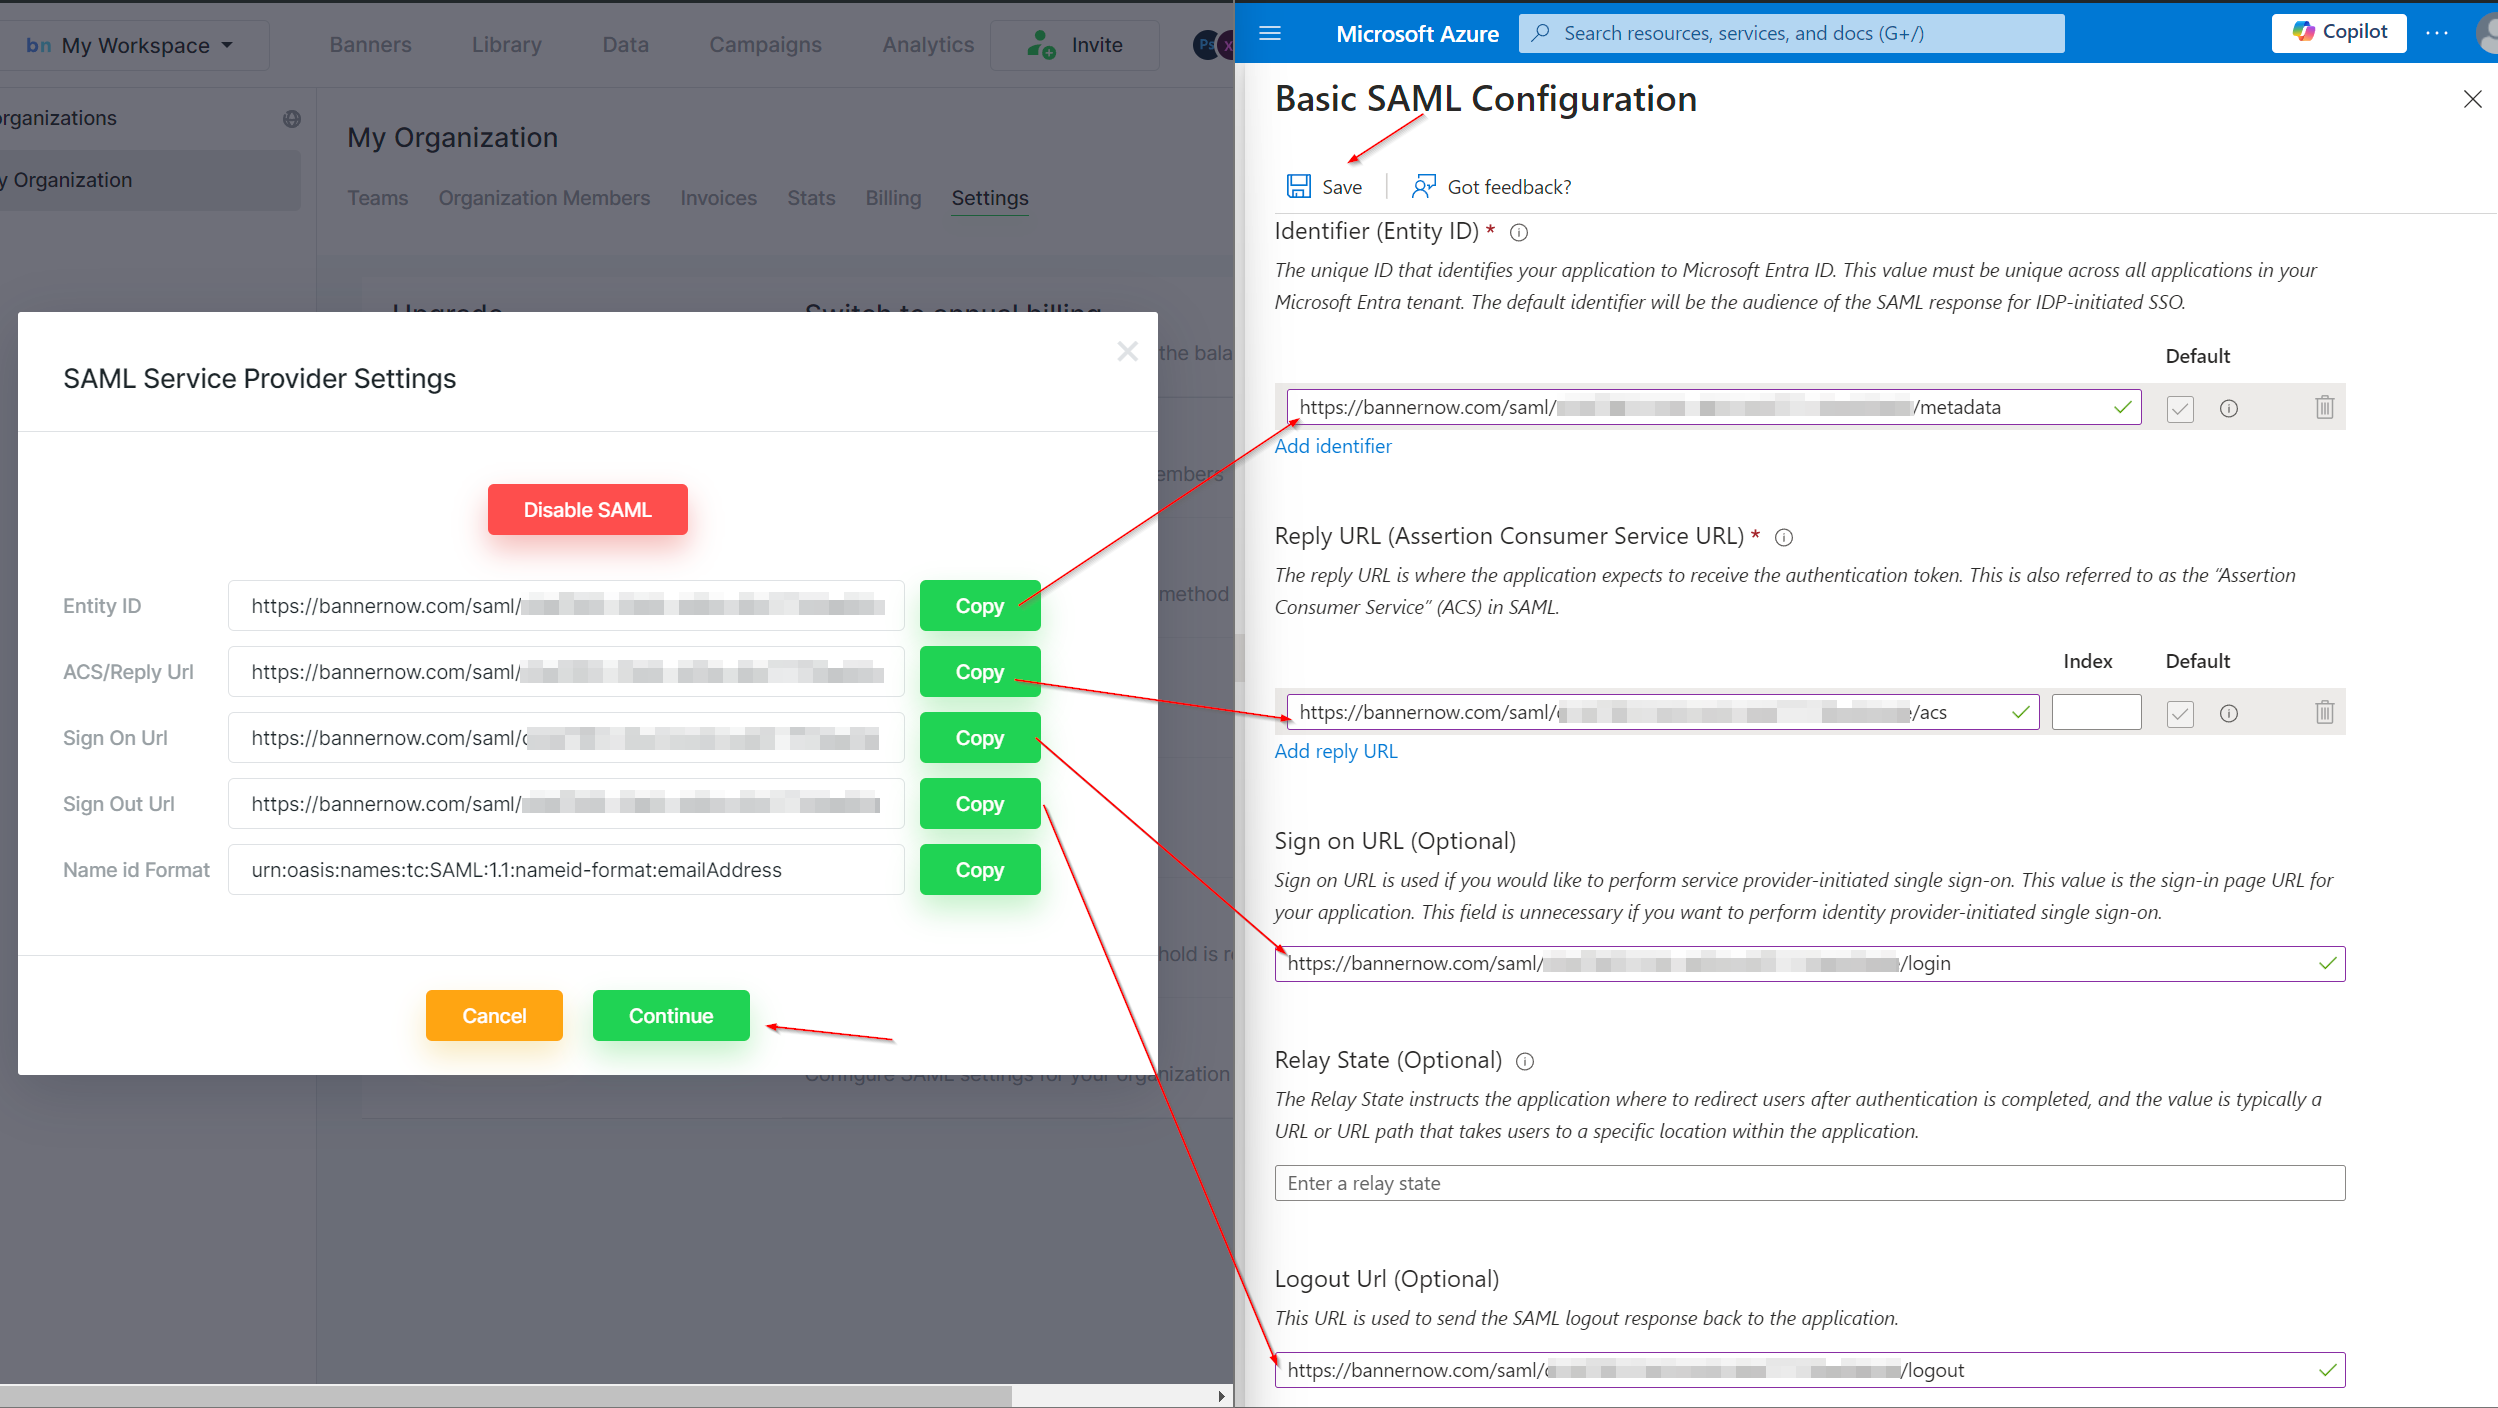Click the Invite button
This screenshot has height=1408, width=2498.
click(x=1074, y=45)
